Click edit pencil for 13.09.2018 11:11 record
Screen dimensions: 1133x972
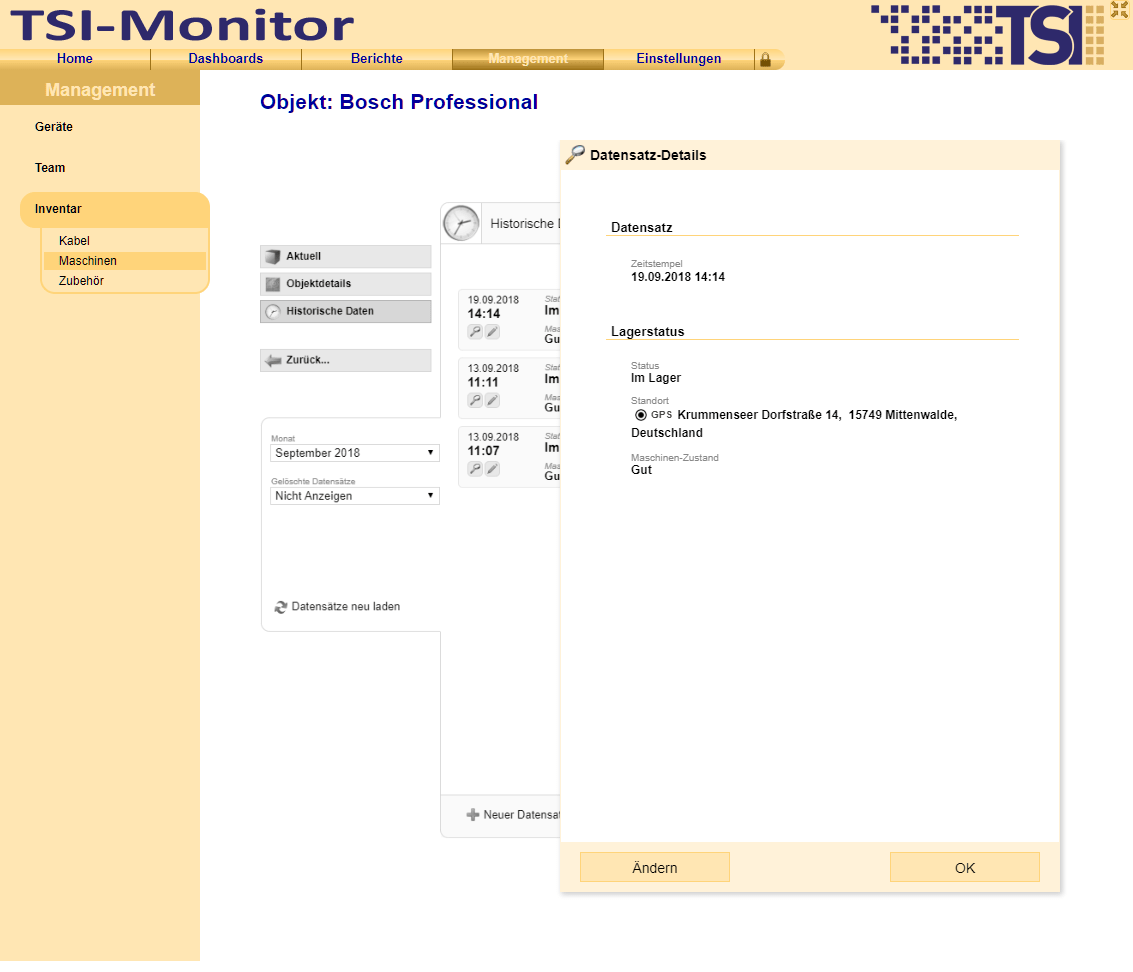pyautogui.click(x=492, y=400)
